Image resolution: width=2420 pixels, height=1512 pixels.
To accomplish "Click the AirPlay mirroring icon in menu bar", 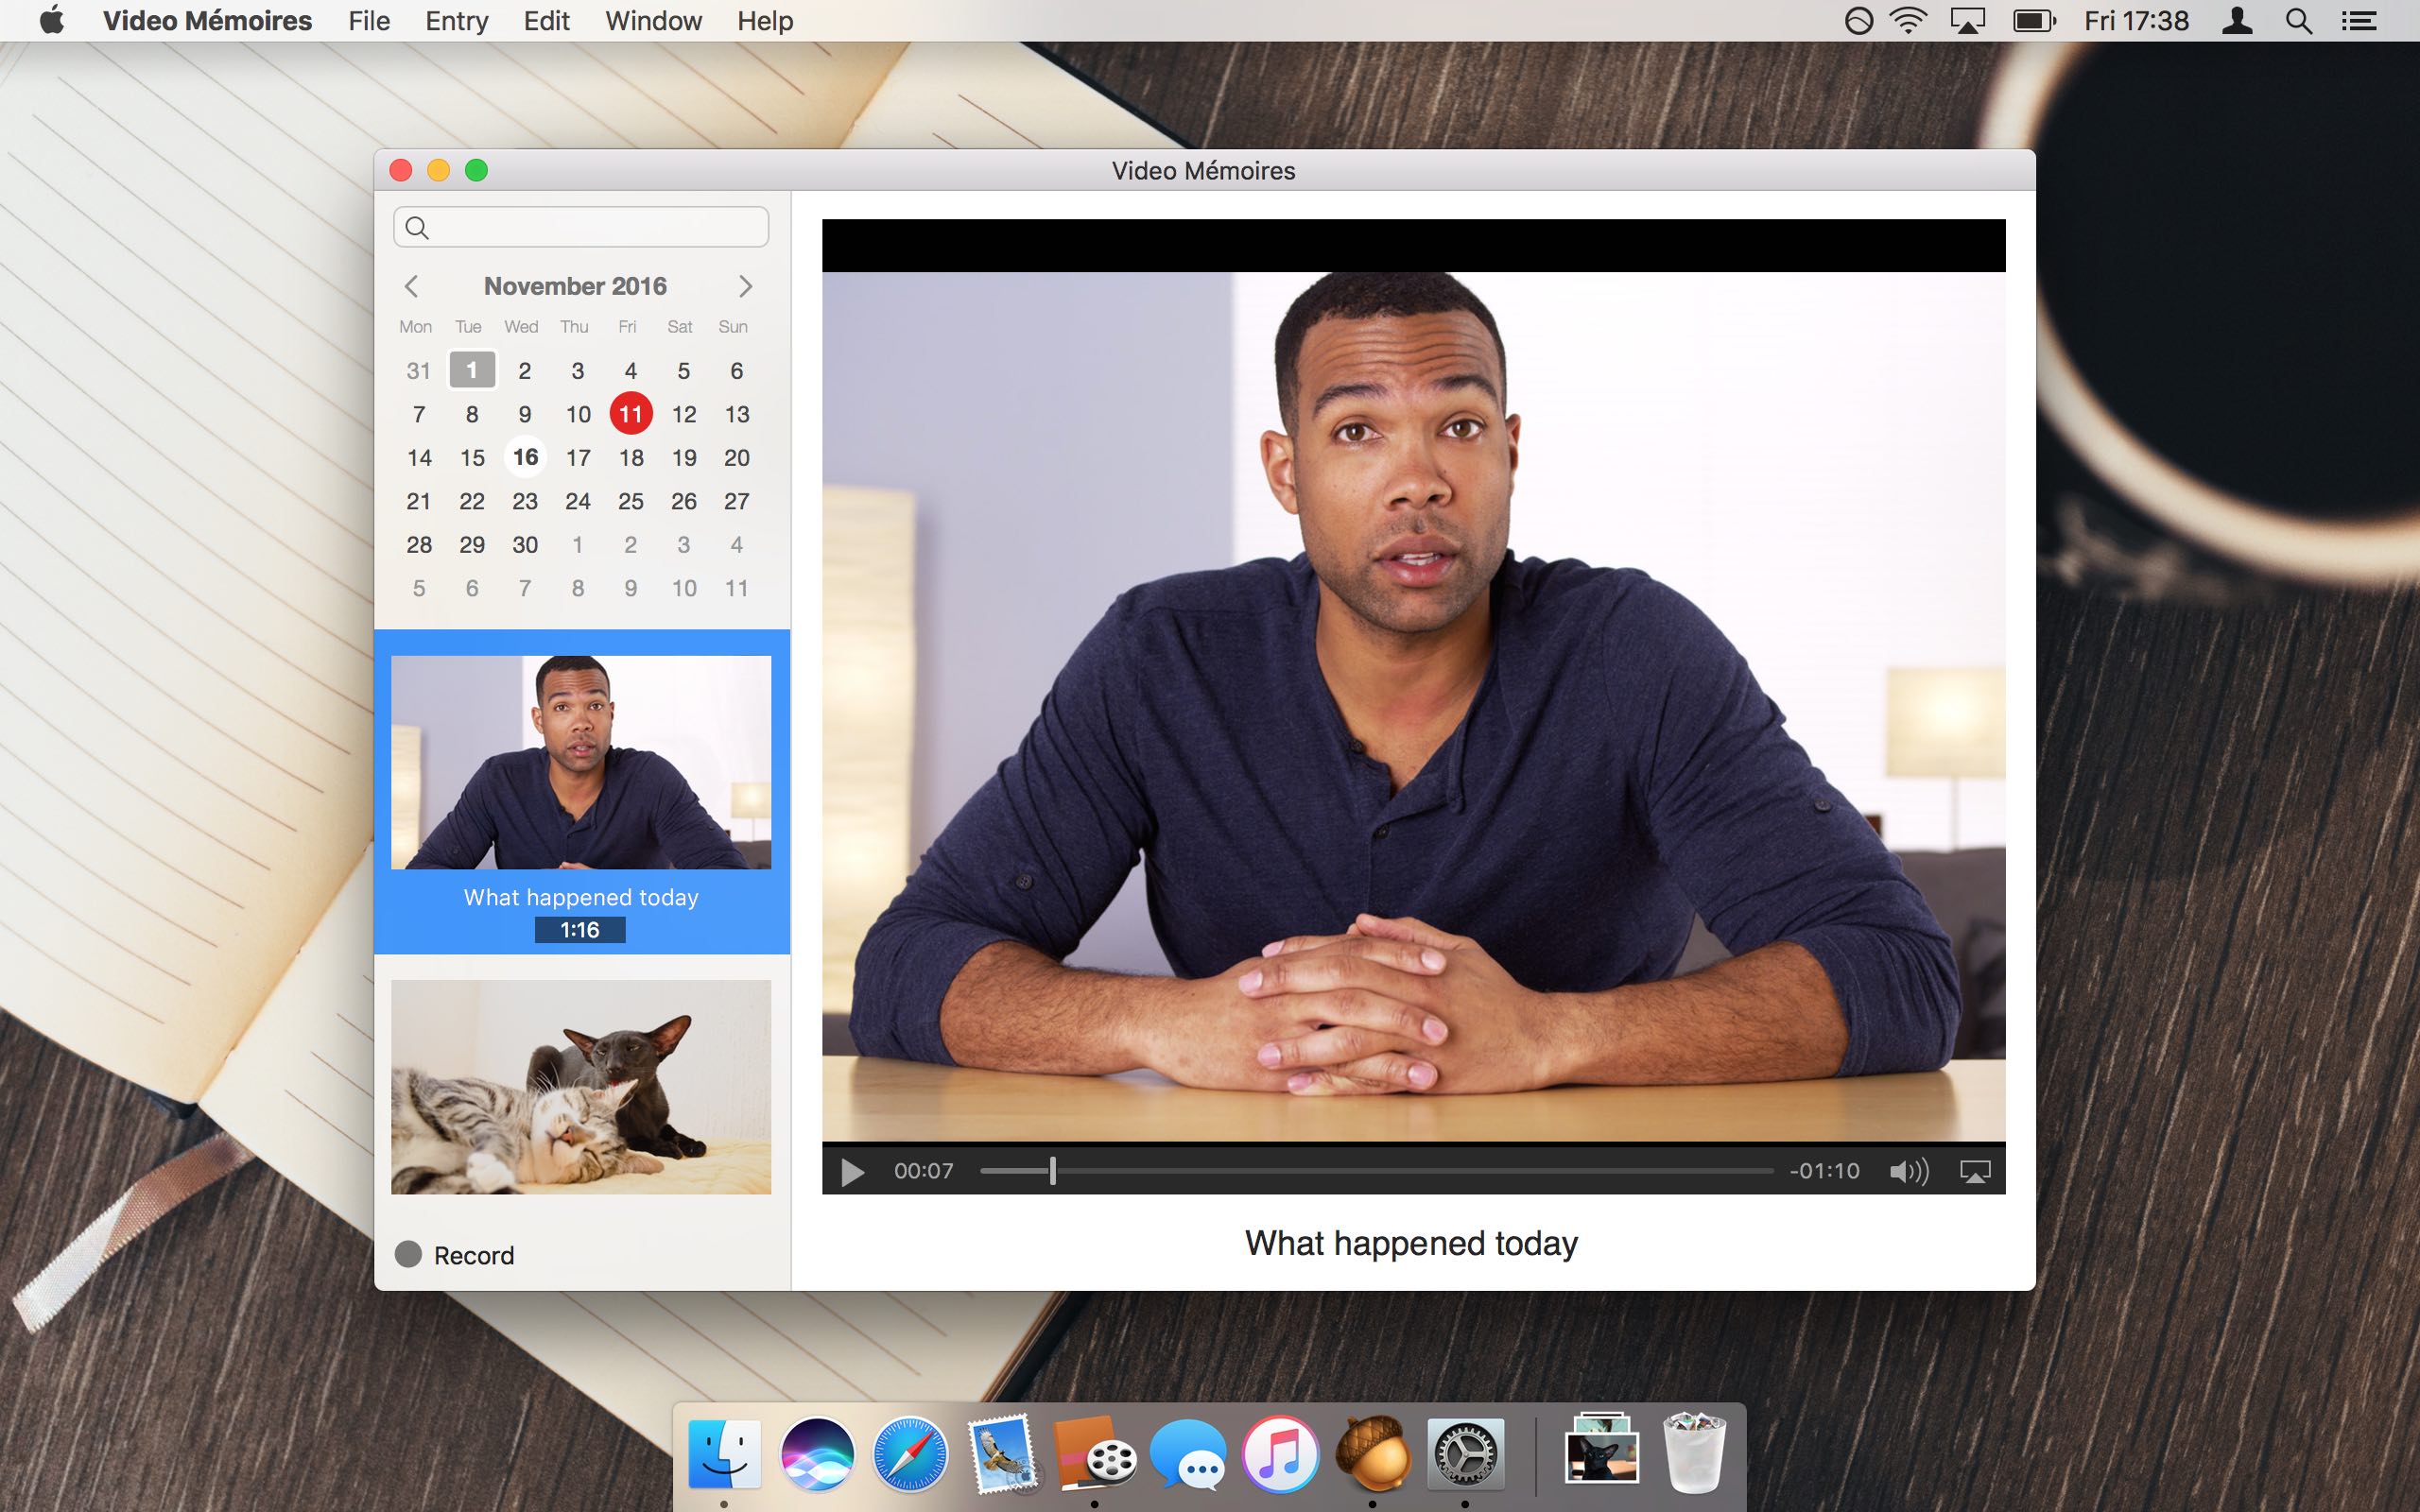I will coord(1967,20).
